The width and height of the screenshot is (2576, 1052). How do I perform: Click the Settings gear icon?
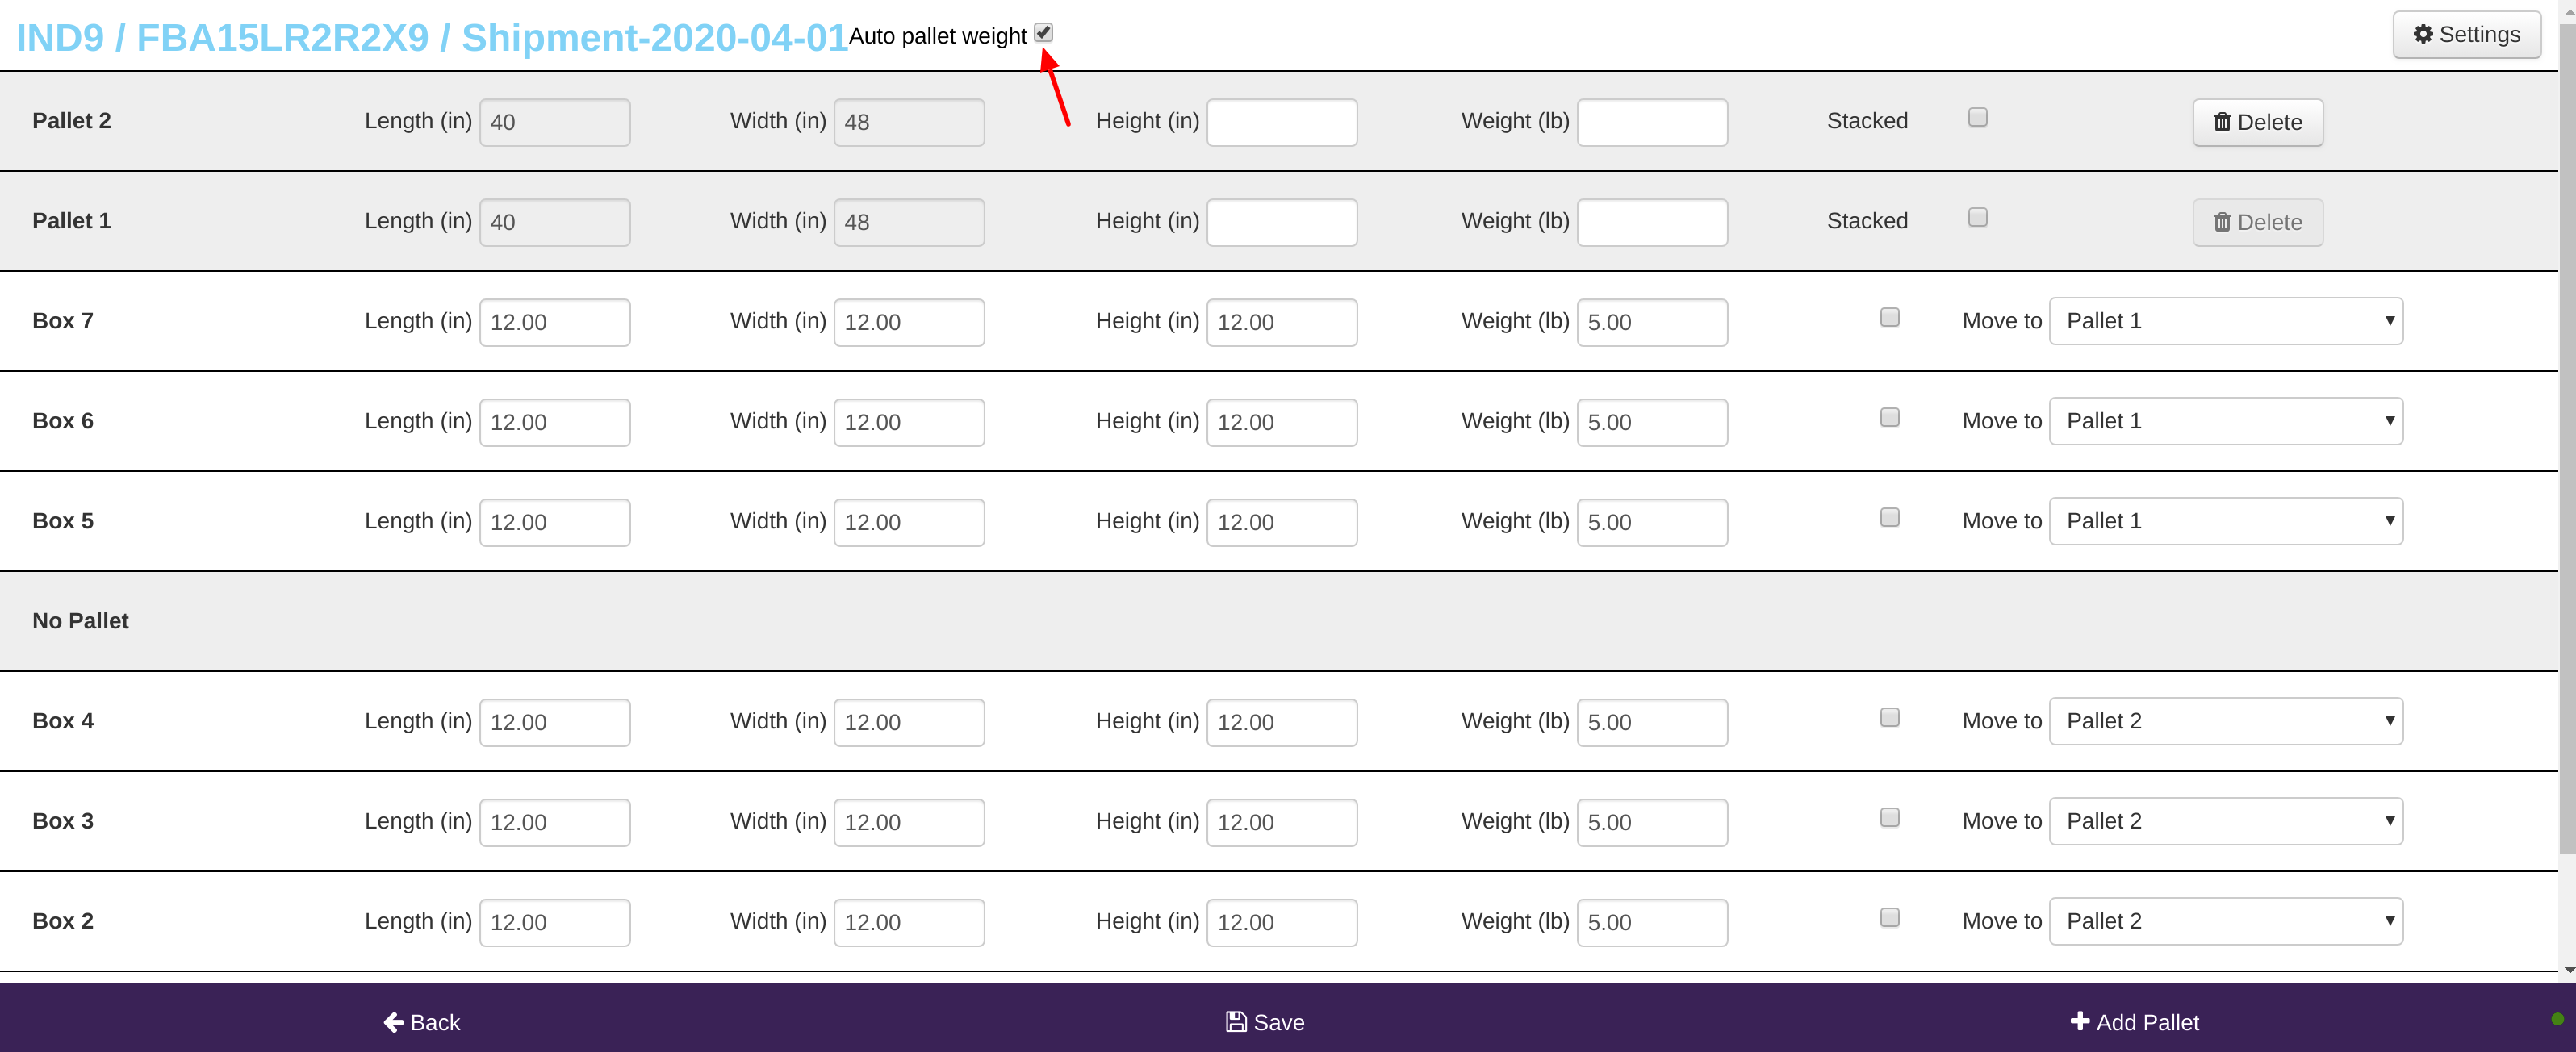(x=2422, y=35)
